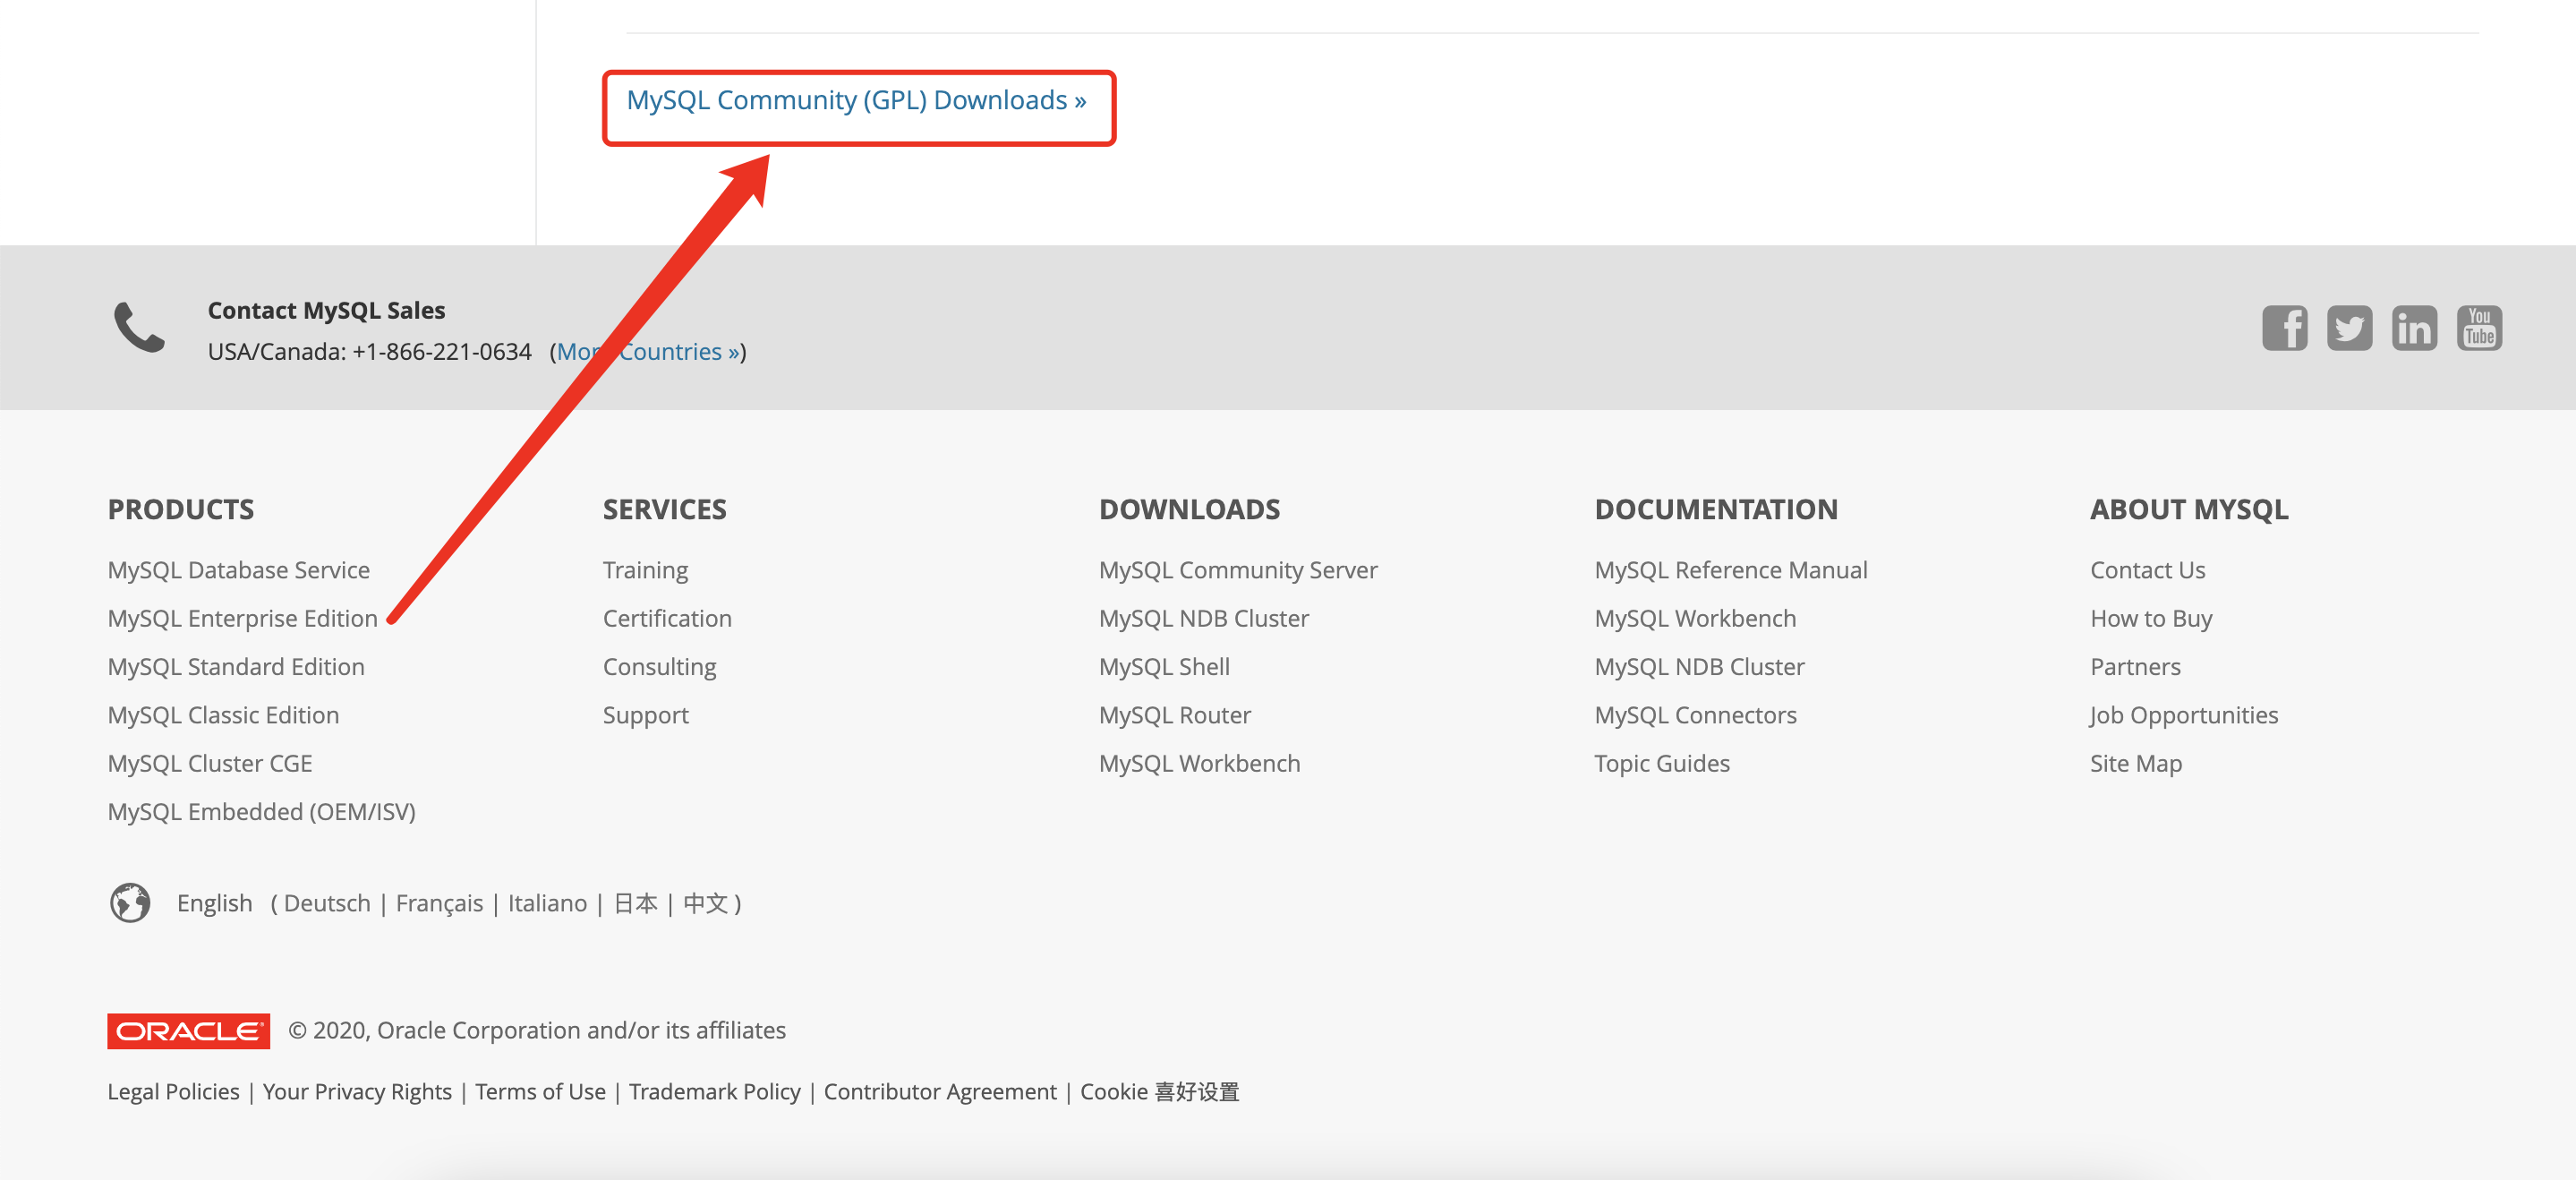The image size is (2576, 1180).
Task: Open How to Buy link
Action: pos(2152,619)
